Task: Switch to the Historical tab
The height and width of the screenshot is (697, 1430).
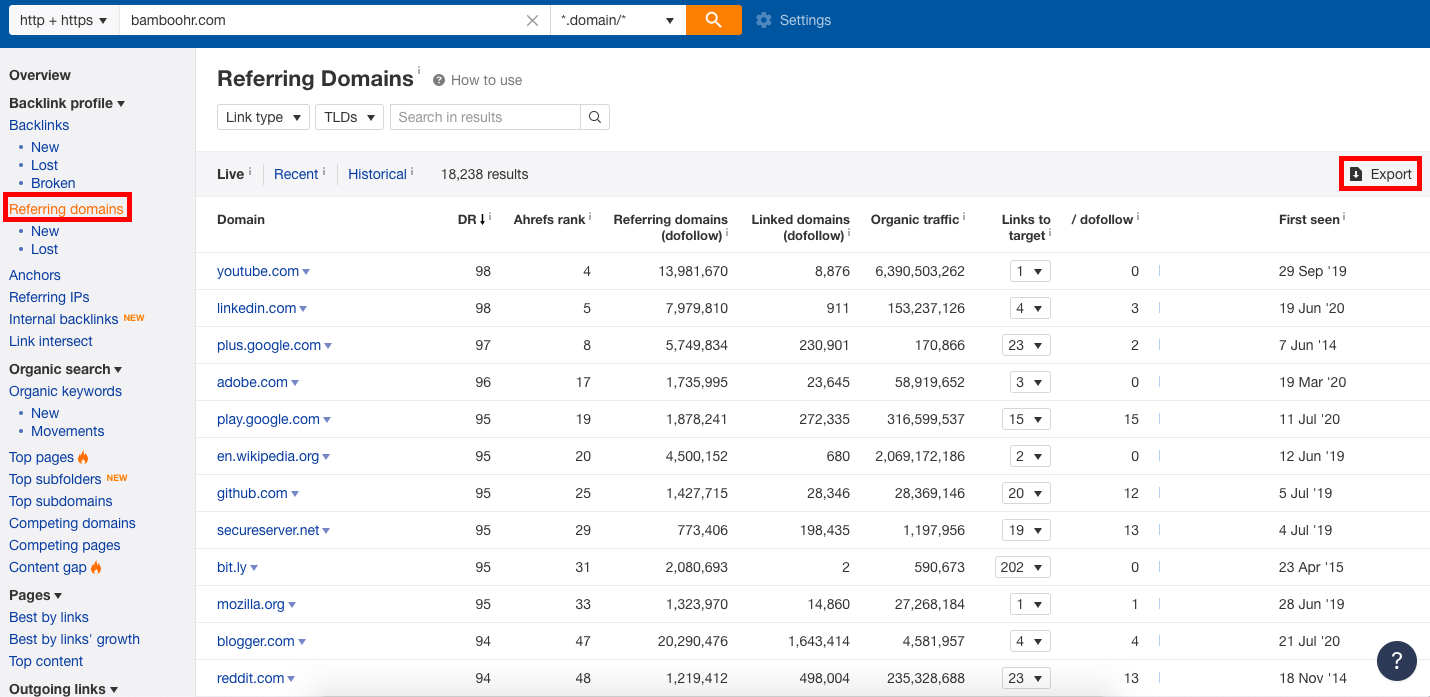Action: pyautogui.click(x=377, y=174)
